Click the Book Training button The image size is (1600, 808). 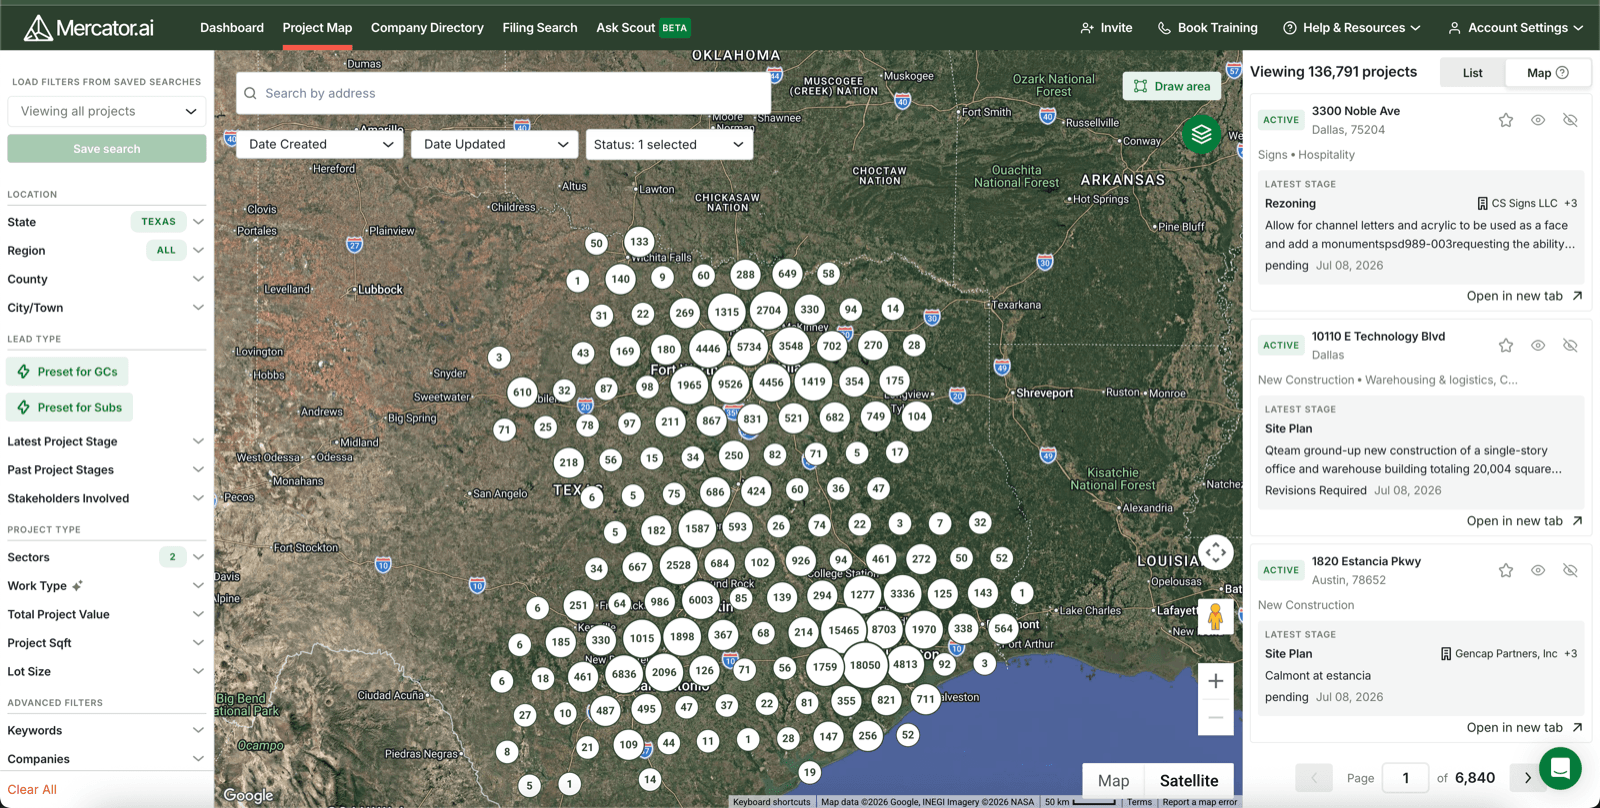(x=1207, y=28)
